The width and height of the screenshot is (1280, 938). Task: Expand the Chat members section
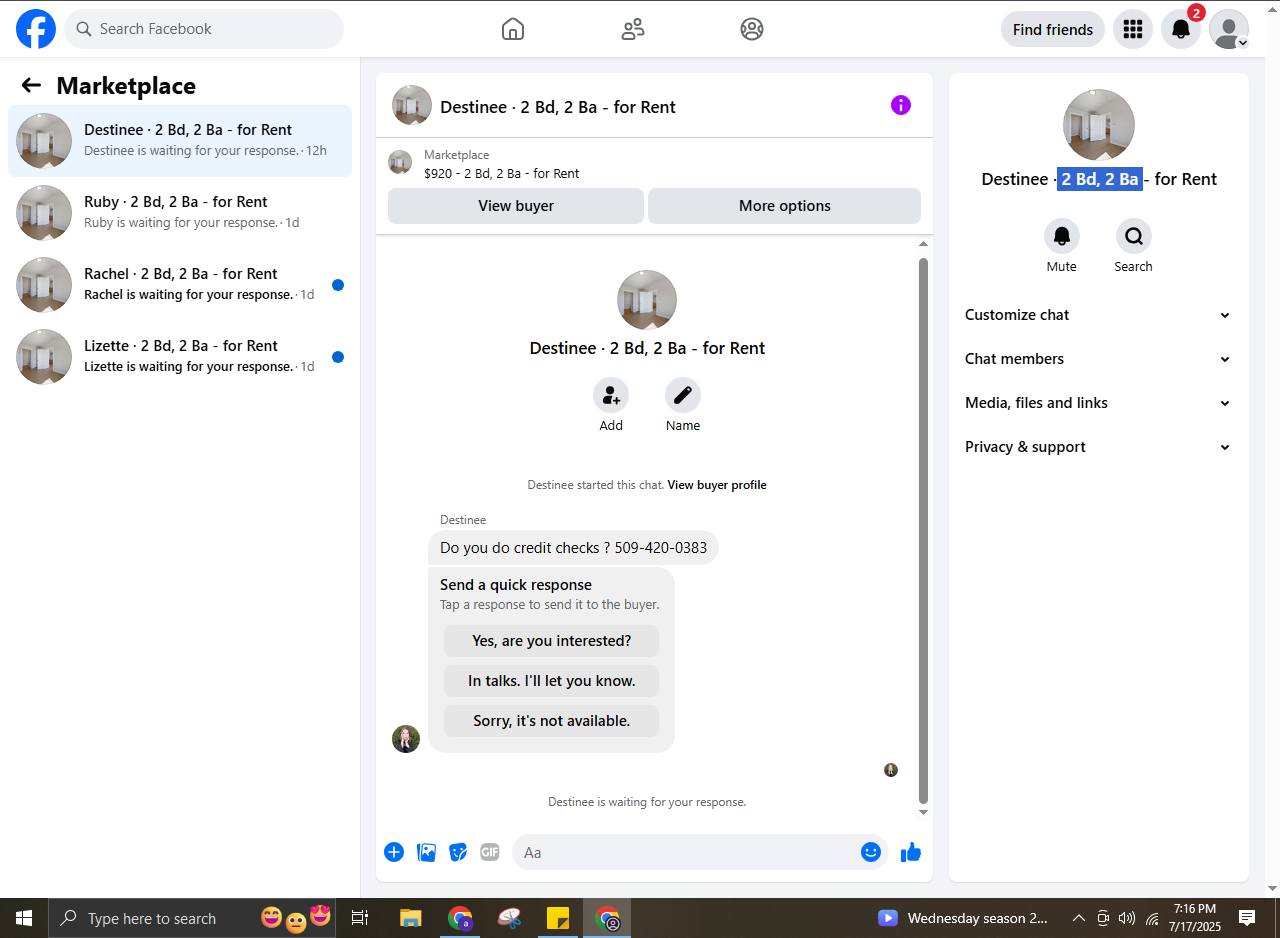pyautogui.click(x=1098, y=359)
